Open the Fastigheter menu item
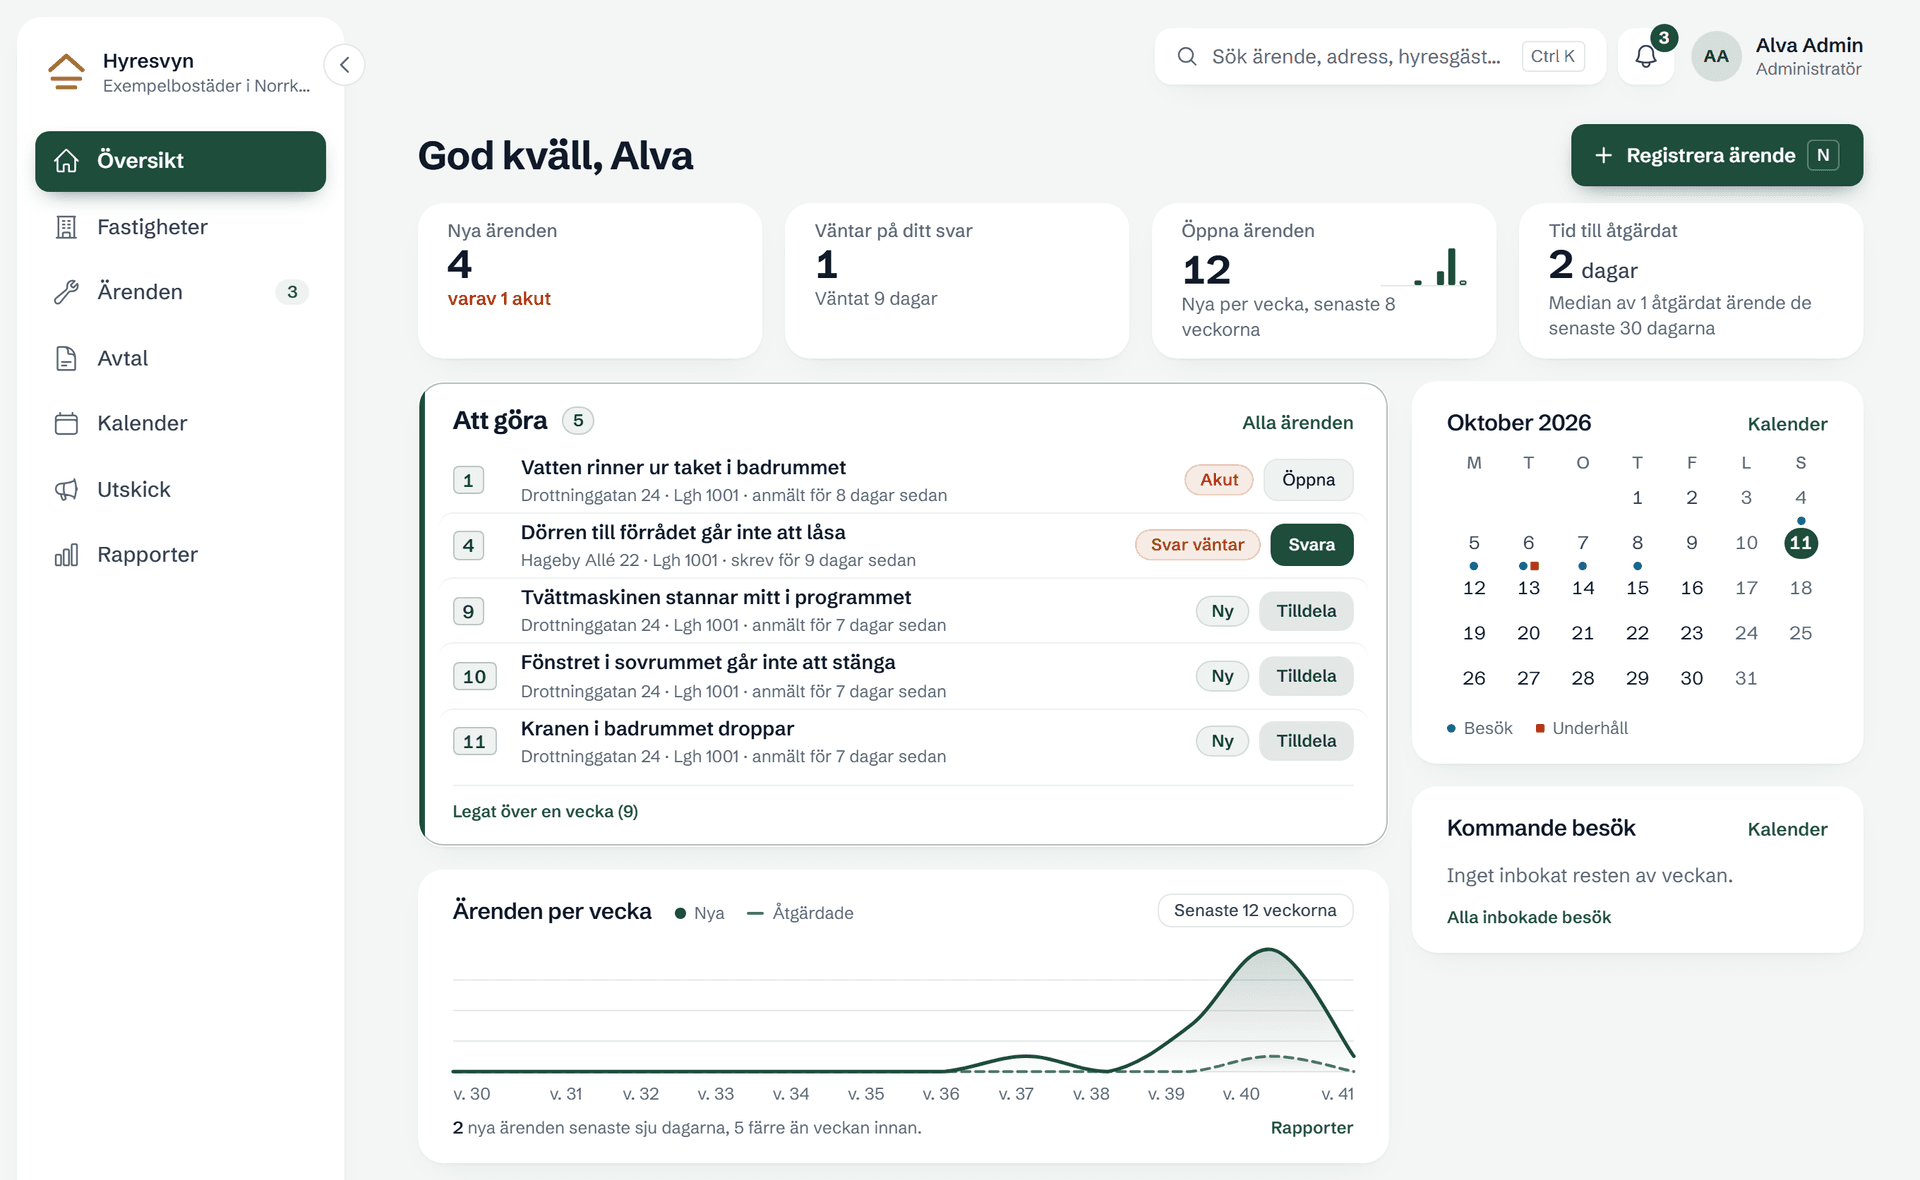1920x1180 pixels. pyautogui.click(x=180, y=227)
